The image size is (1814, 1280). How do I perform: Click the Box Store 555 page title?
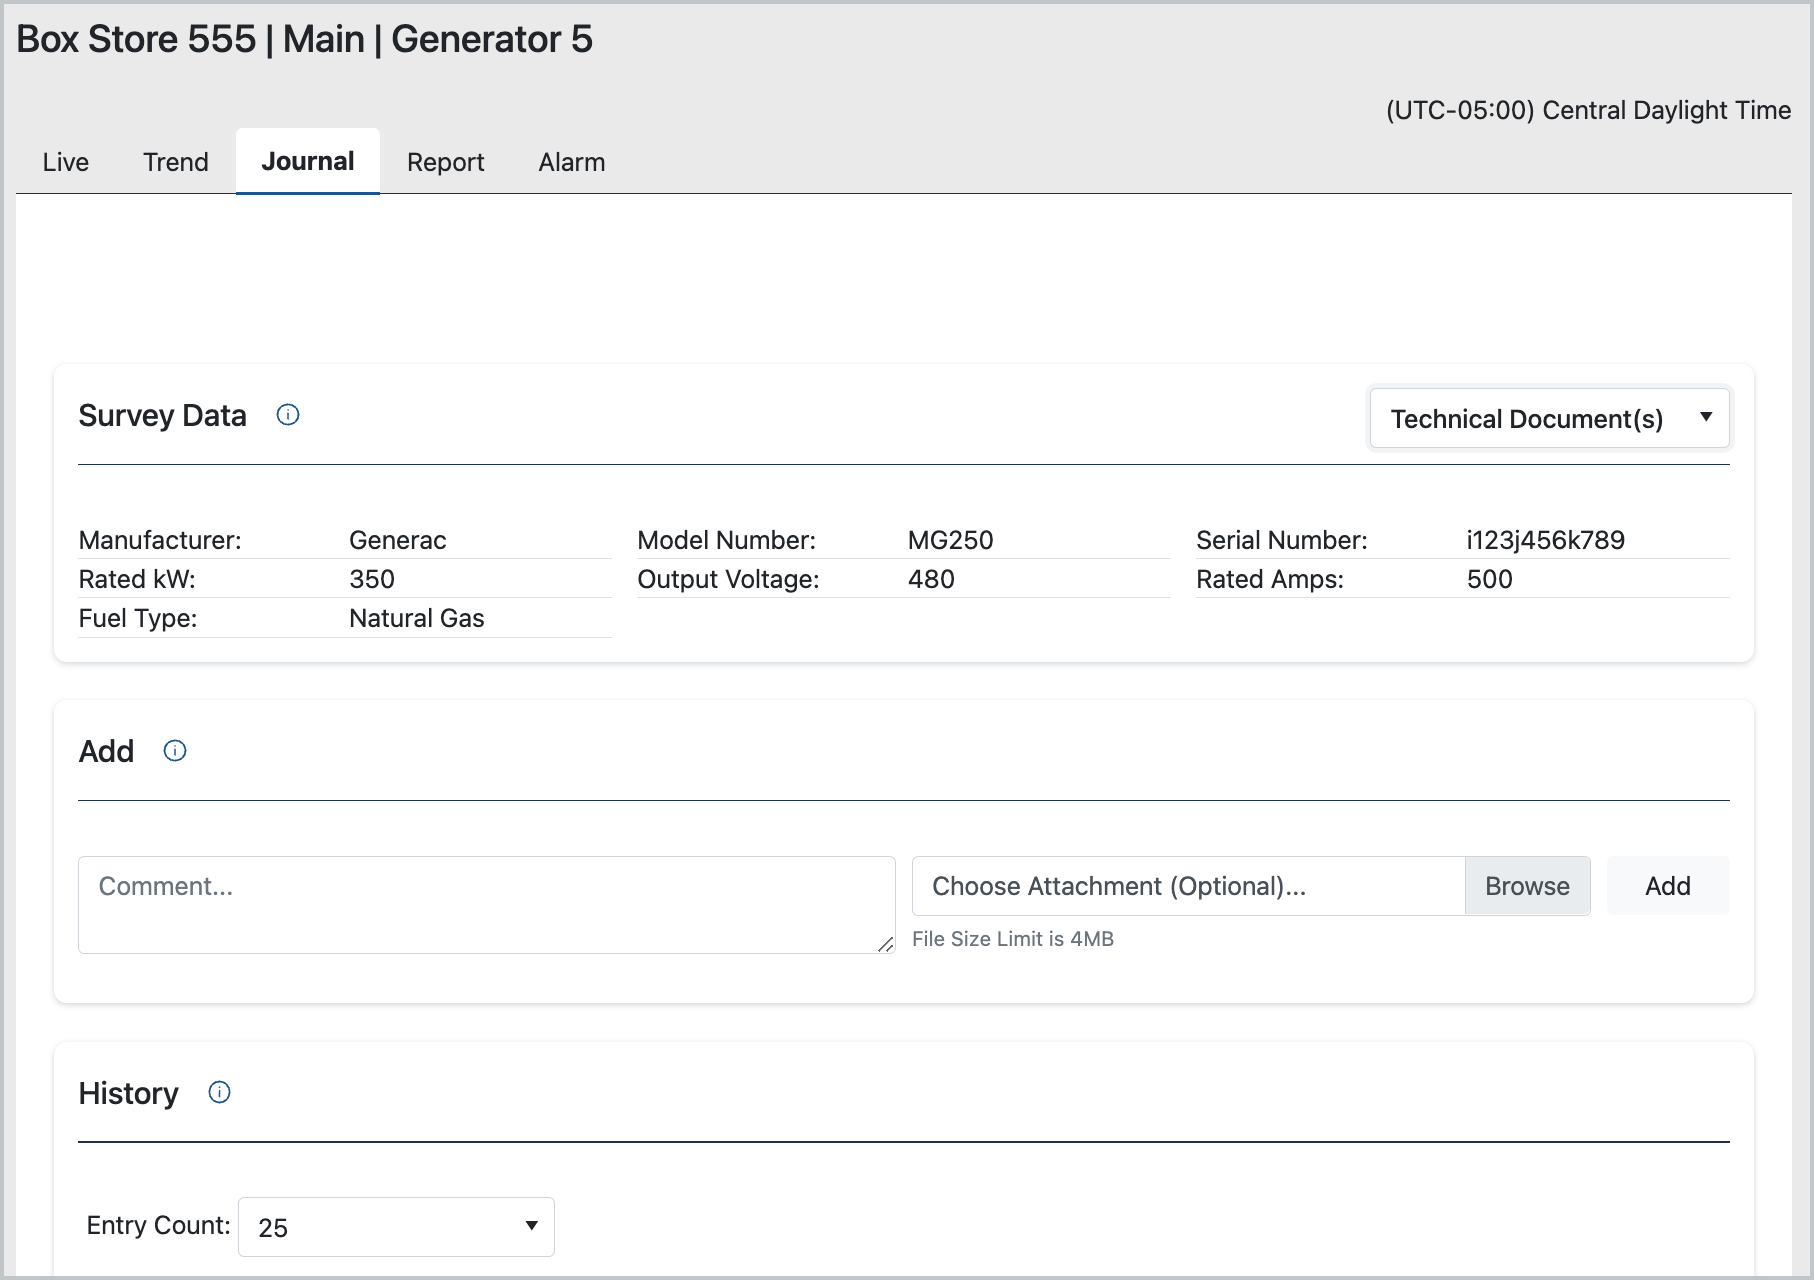[x=304, y=40]
